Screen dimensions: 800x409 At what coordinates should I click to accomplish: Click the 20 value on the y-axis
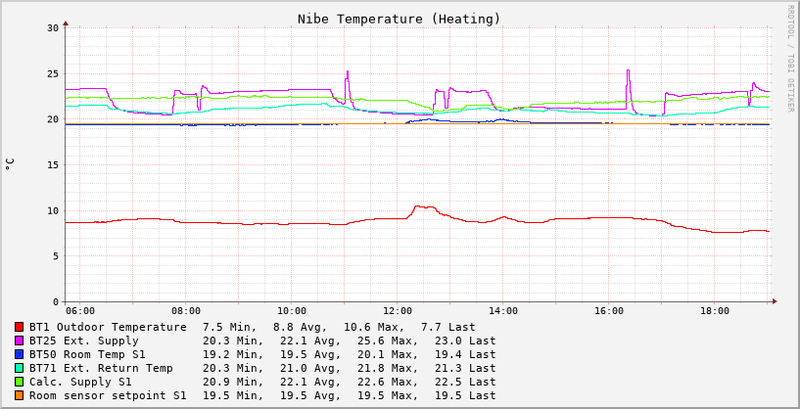point(53,119)
